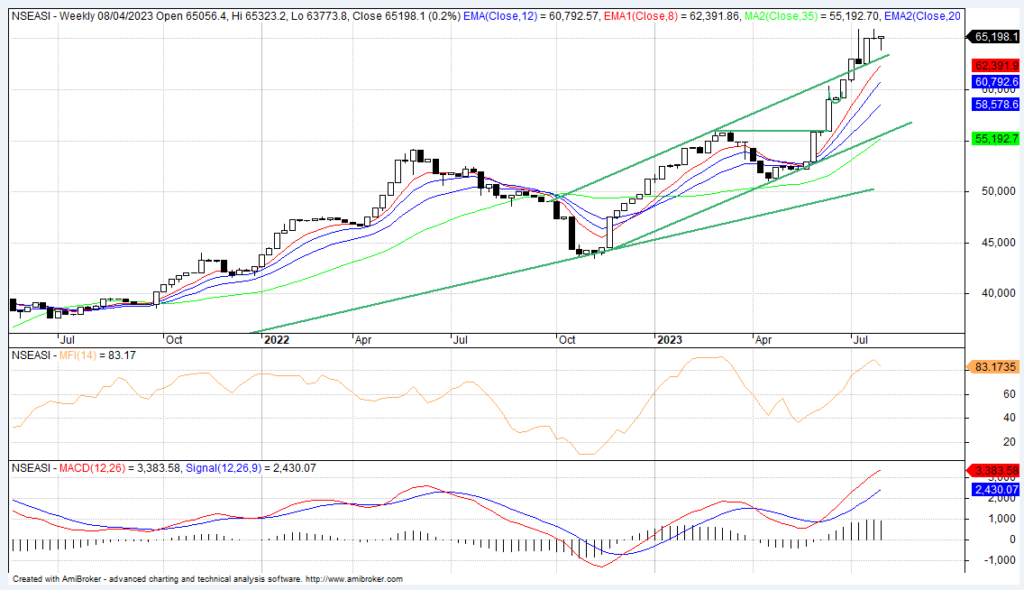The height and width of the screenshot is (590, 1024).
Task: Select the 2023 marker on time axis
Action: click(x=669, y=340)
